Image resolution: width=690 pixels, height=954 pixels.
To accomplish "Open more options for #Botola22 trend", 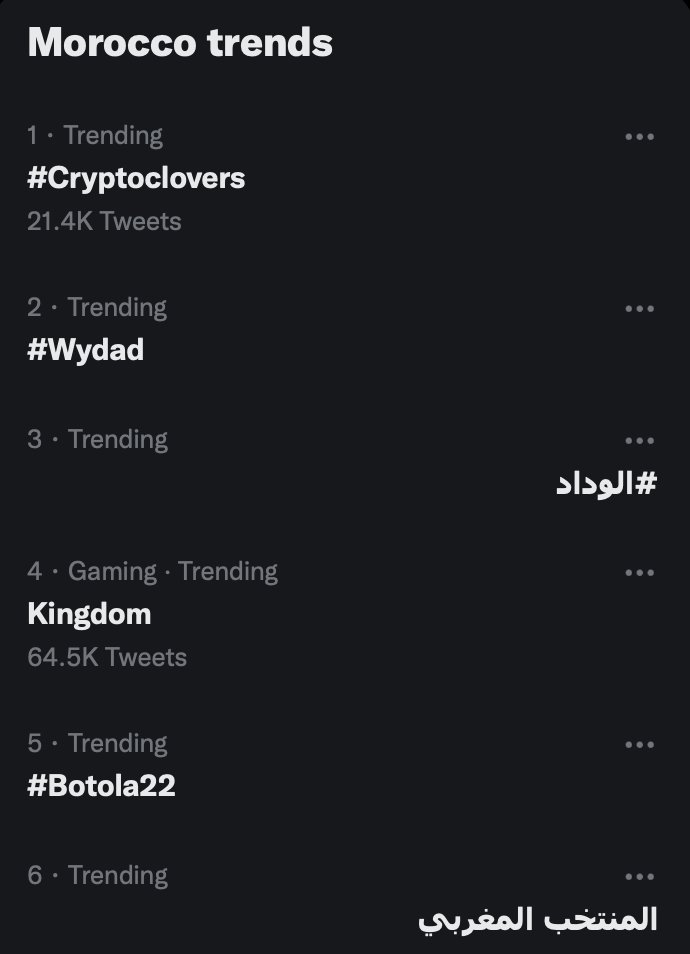I will [639, 745].
